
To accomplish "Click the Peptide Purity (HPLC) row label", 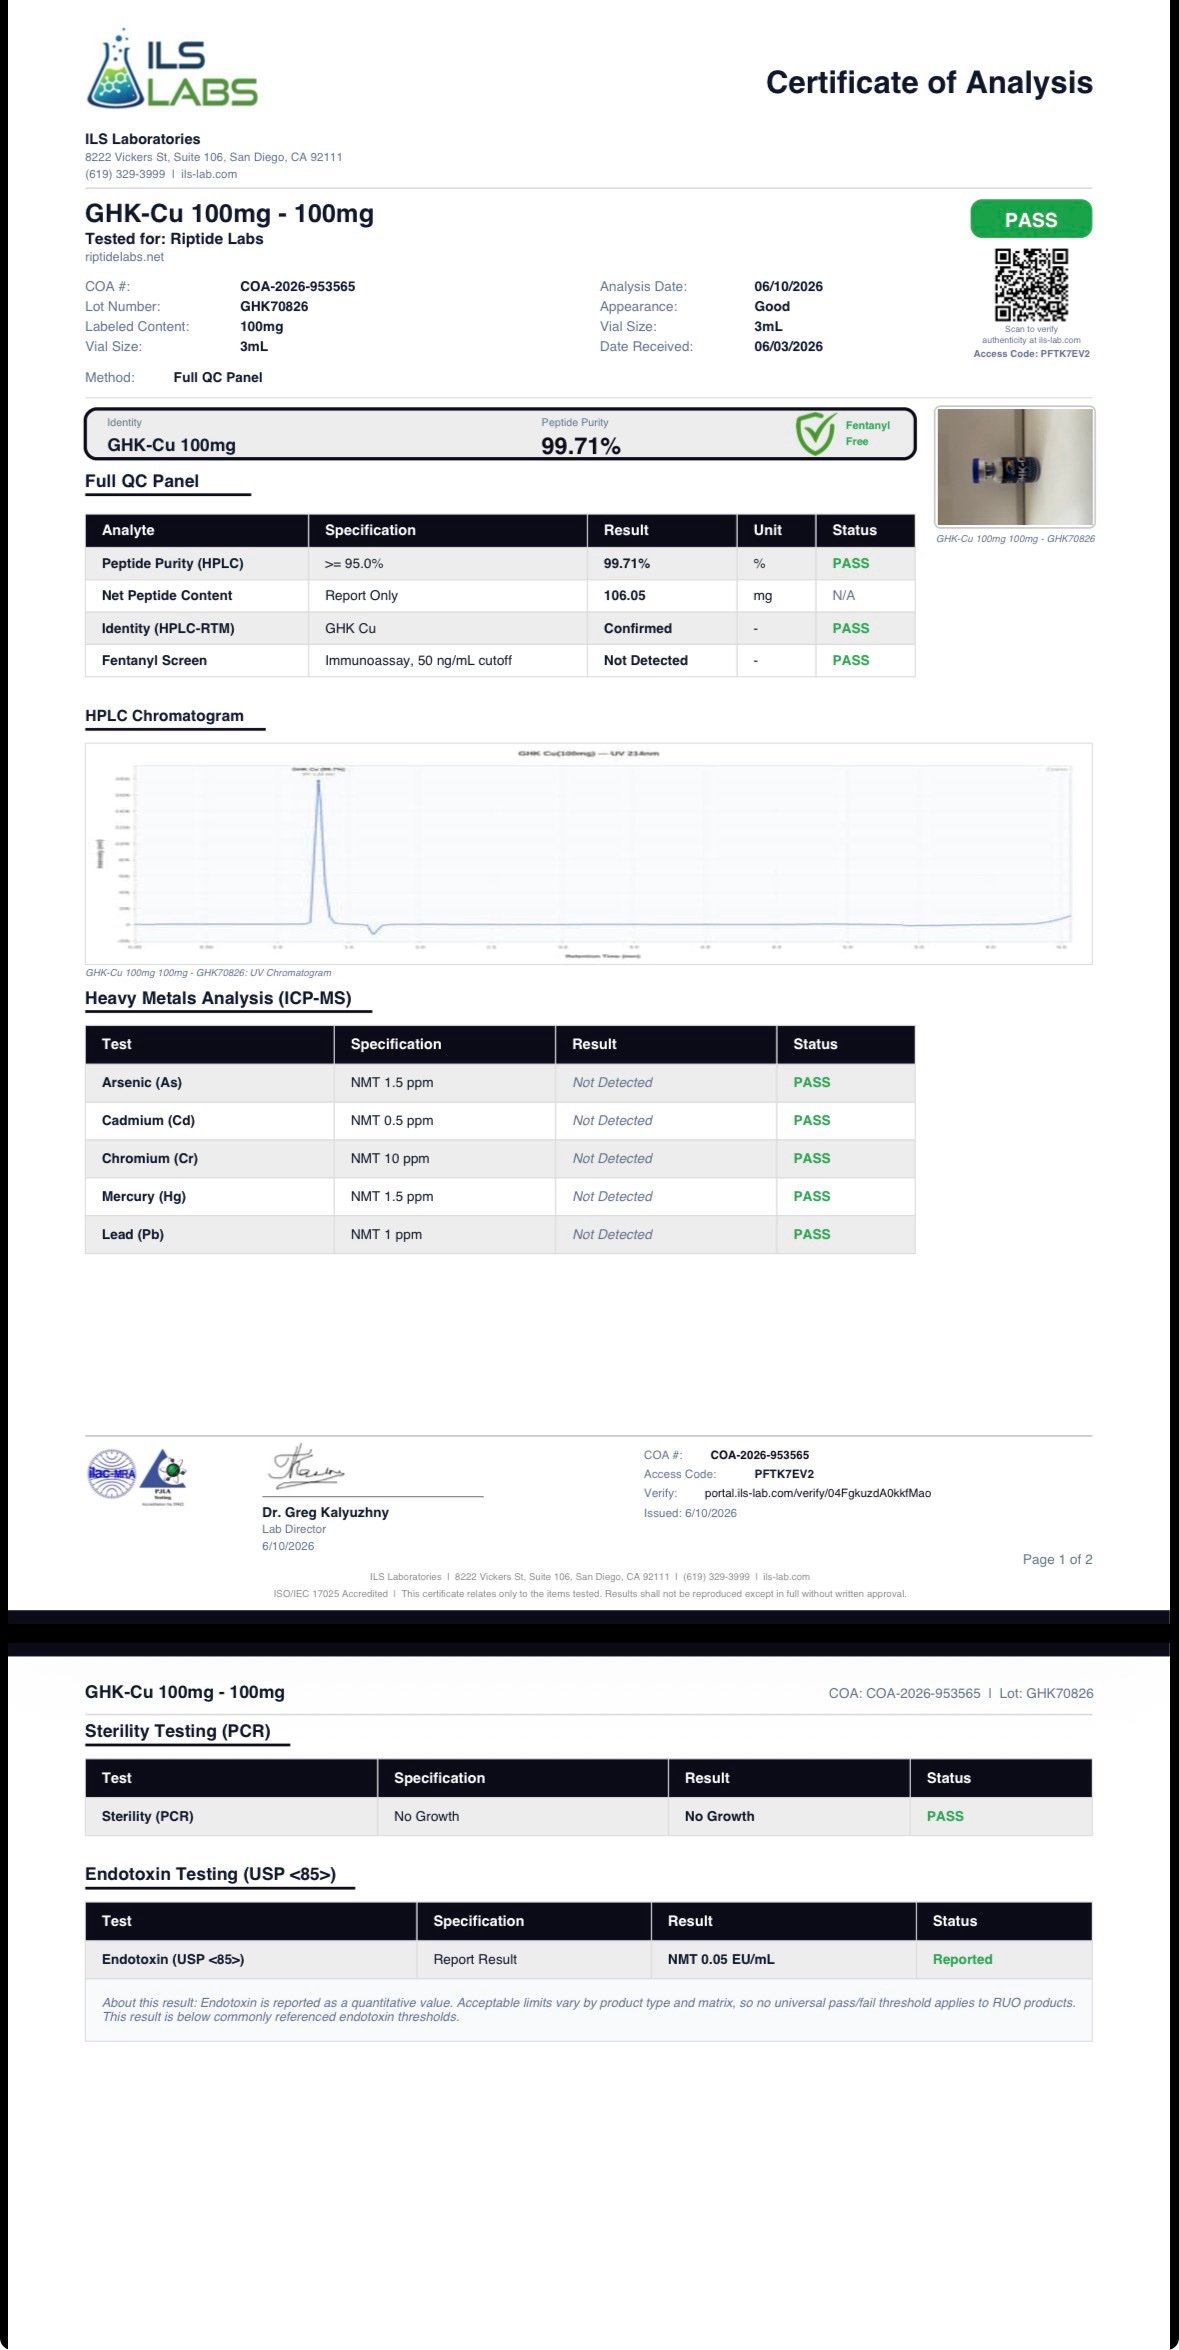I will (172, 563).
